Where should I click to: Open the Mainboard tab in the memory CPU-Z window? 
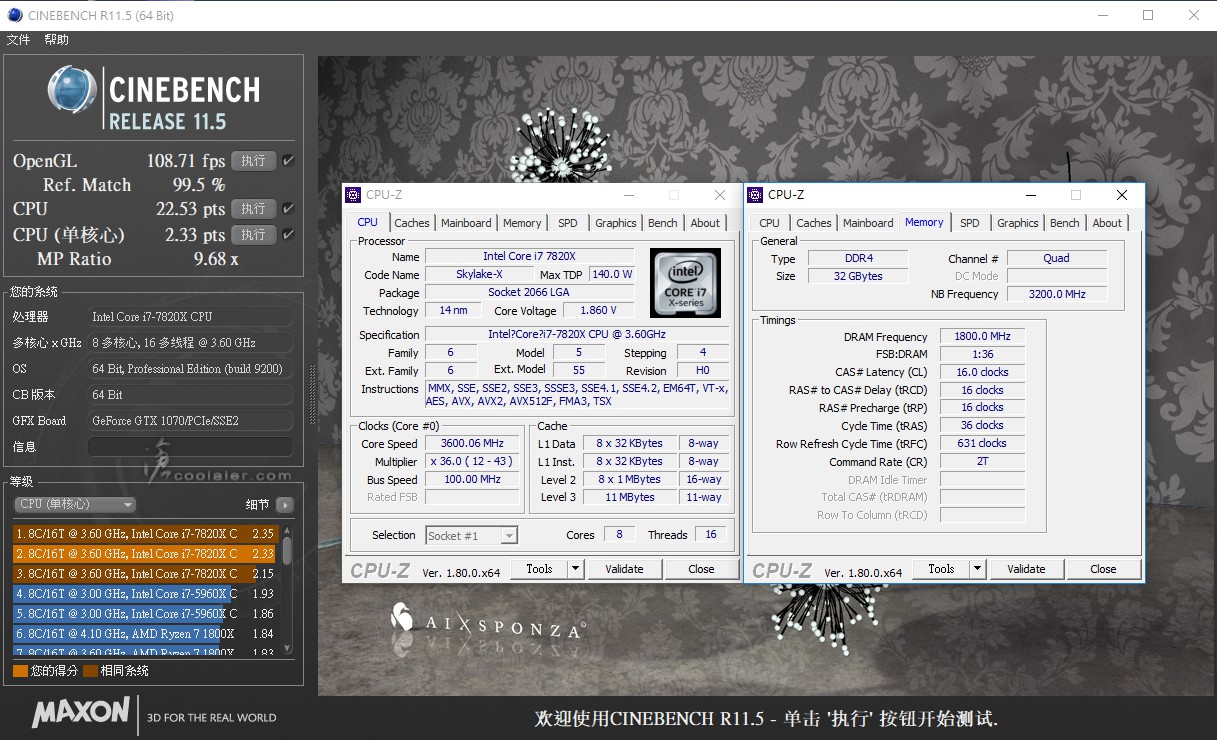pyautogui.click(x=868, y=223)
